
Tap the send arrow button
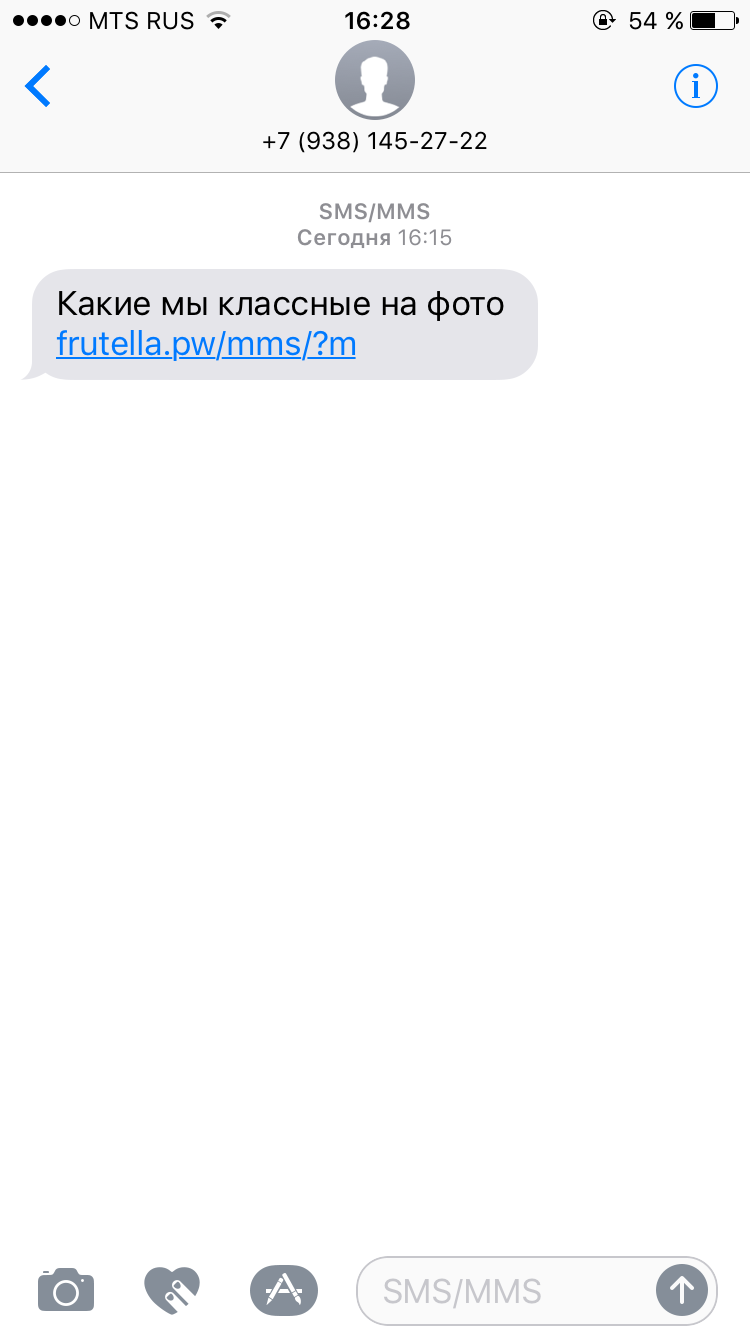tap(681, 1290)
